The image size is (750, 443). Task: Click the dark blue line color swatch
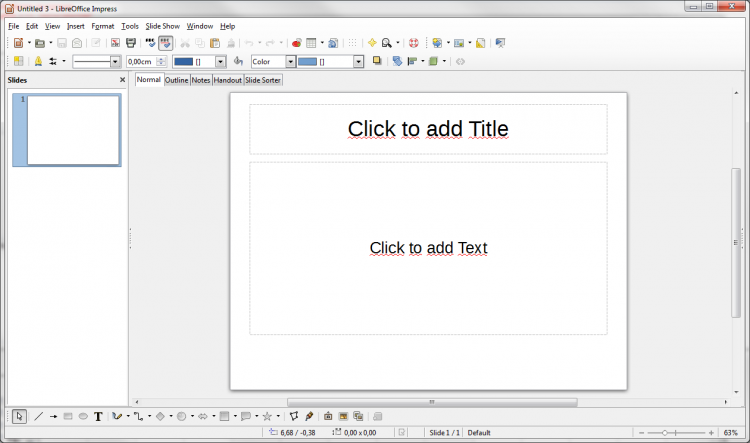point(183,61)
